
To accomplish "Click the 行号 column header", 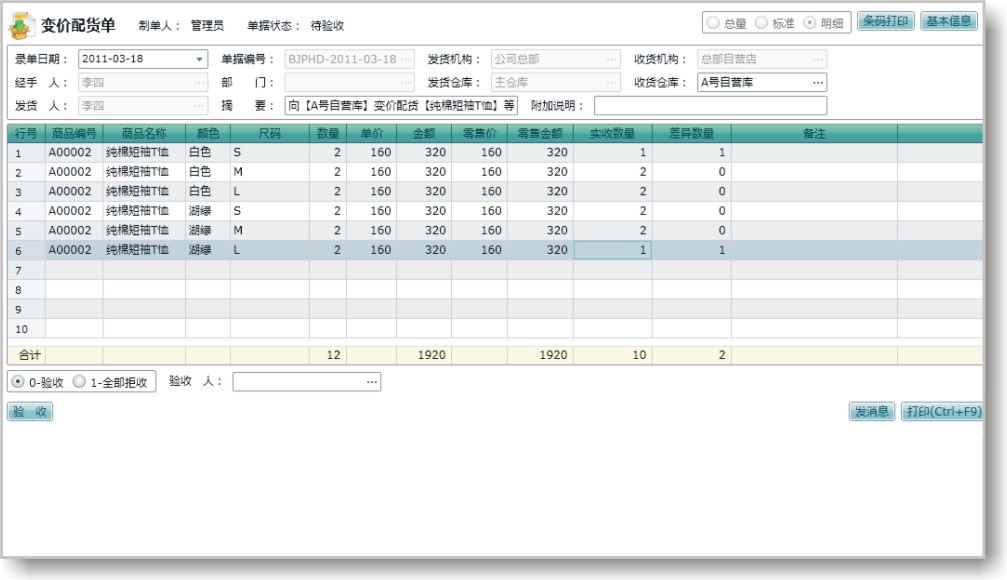I will (26, 134).
